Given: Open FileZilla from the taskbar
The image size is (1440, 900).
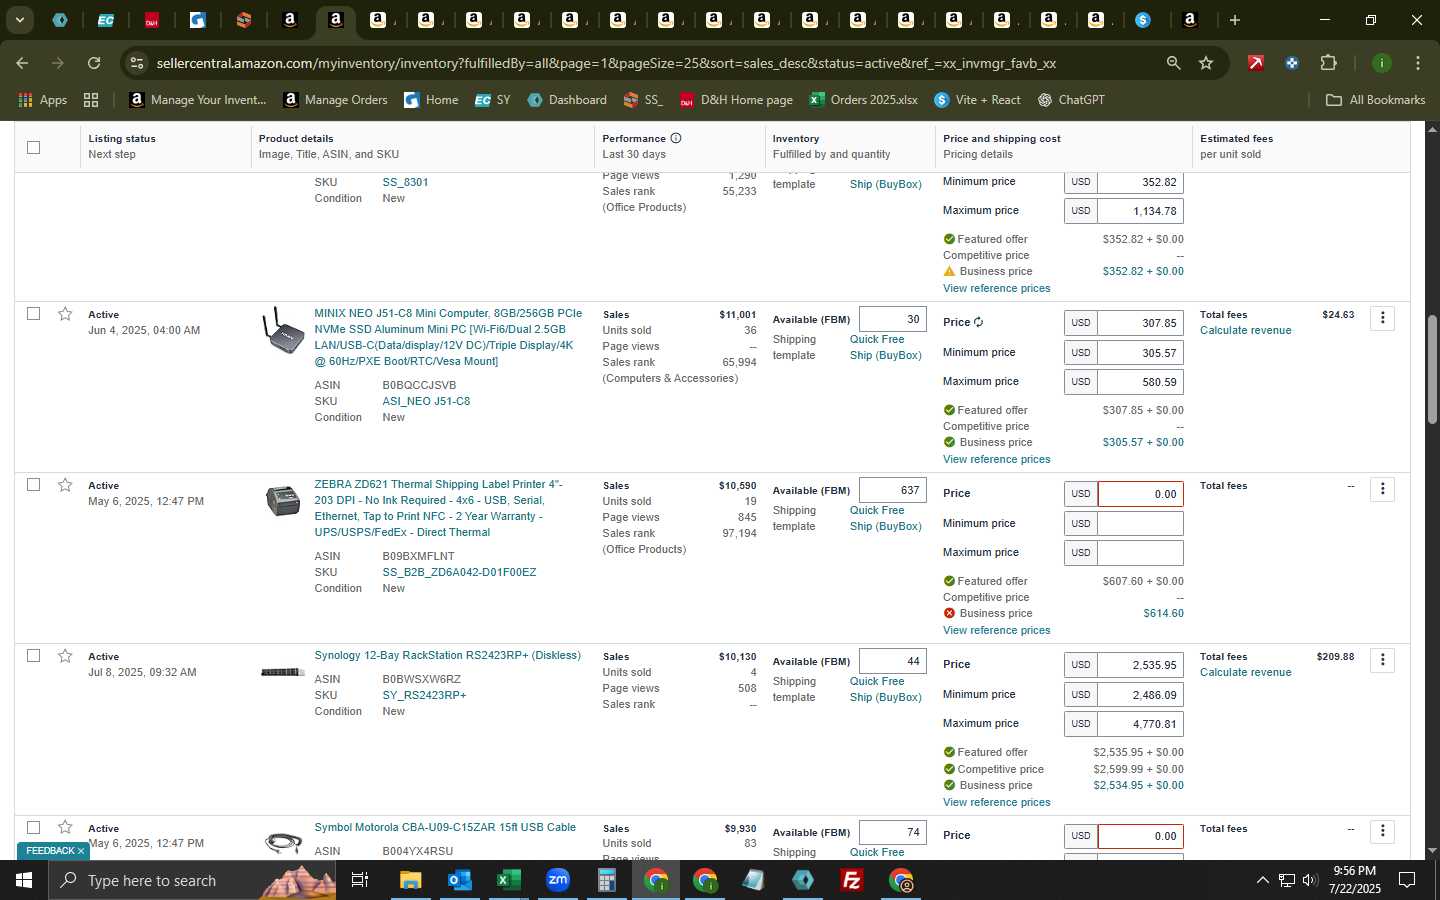Looking at the screenshot, I should pos(852,880).
